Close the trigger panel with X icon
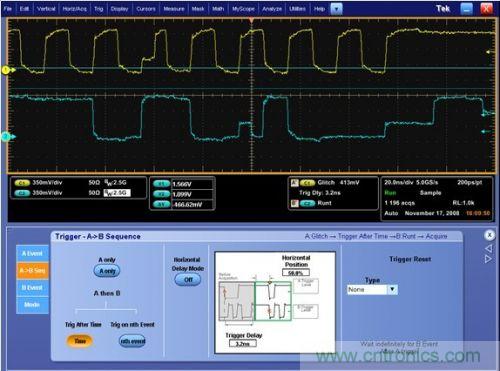Screen dimensions: 500x371 tap(489, 235)
